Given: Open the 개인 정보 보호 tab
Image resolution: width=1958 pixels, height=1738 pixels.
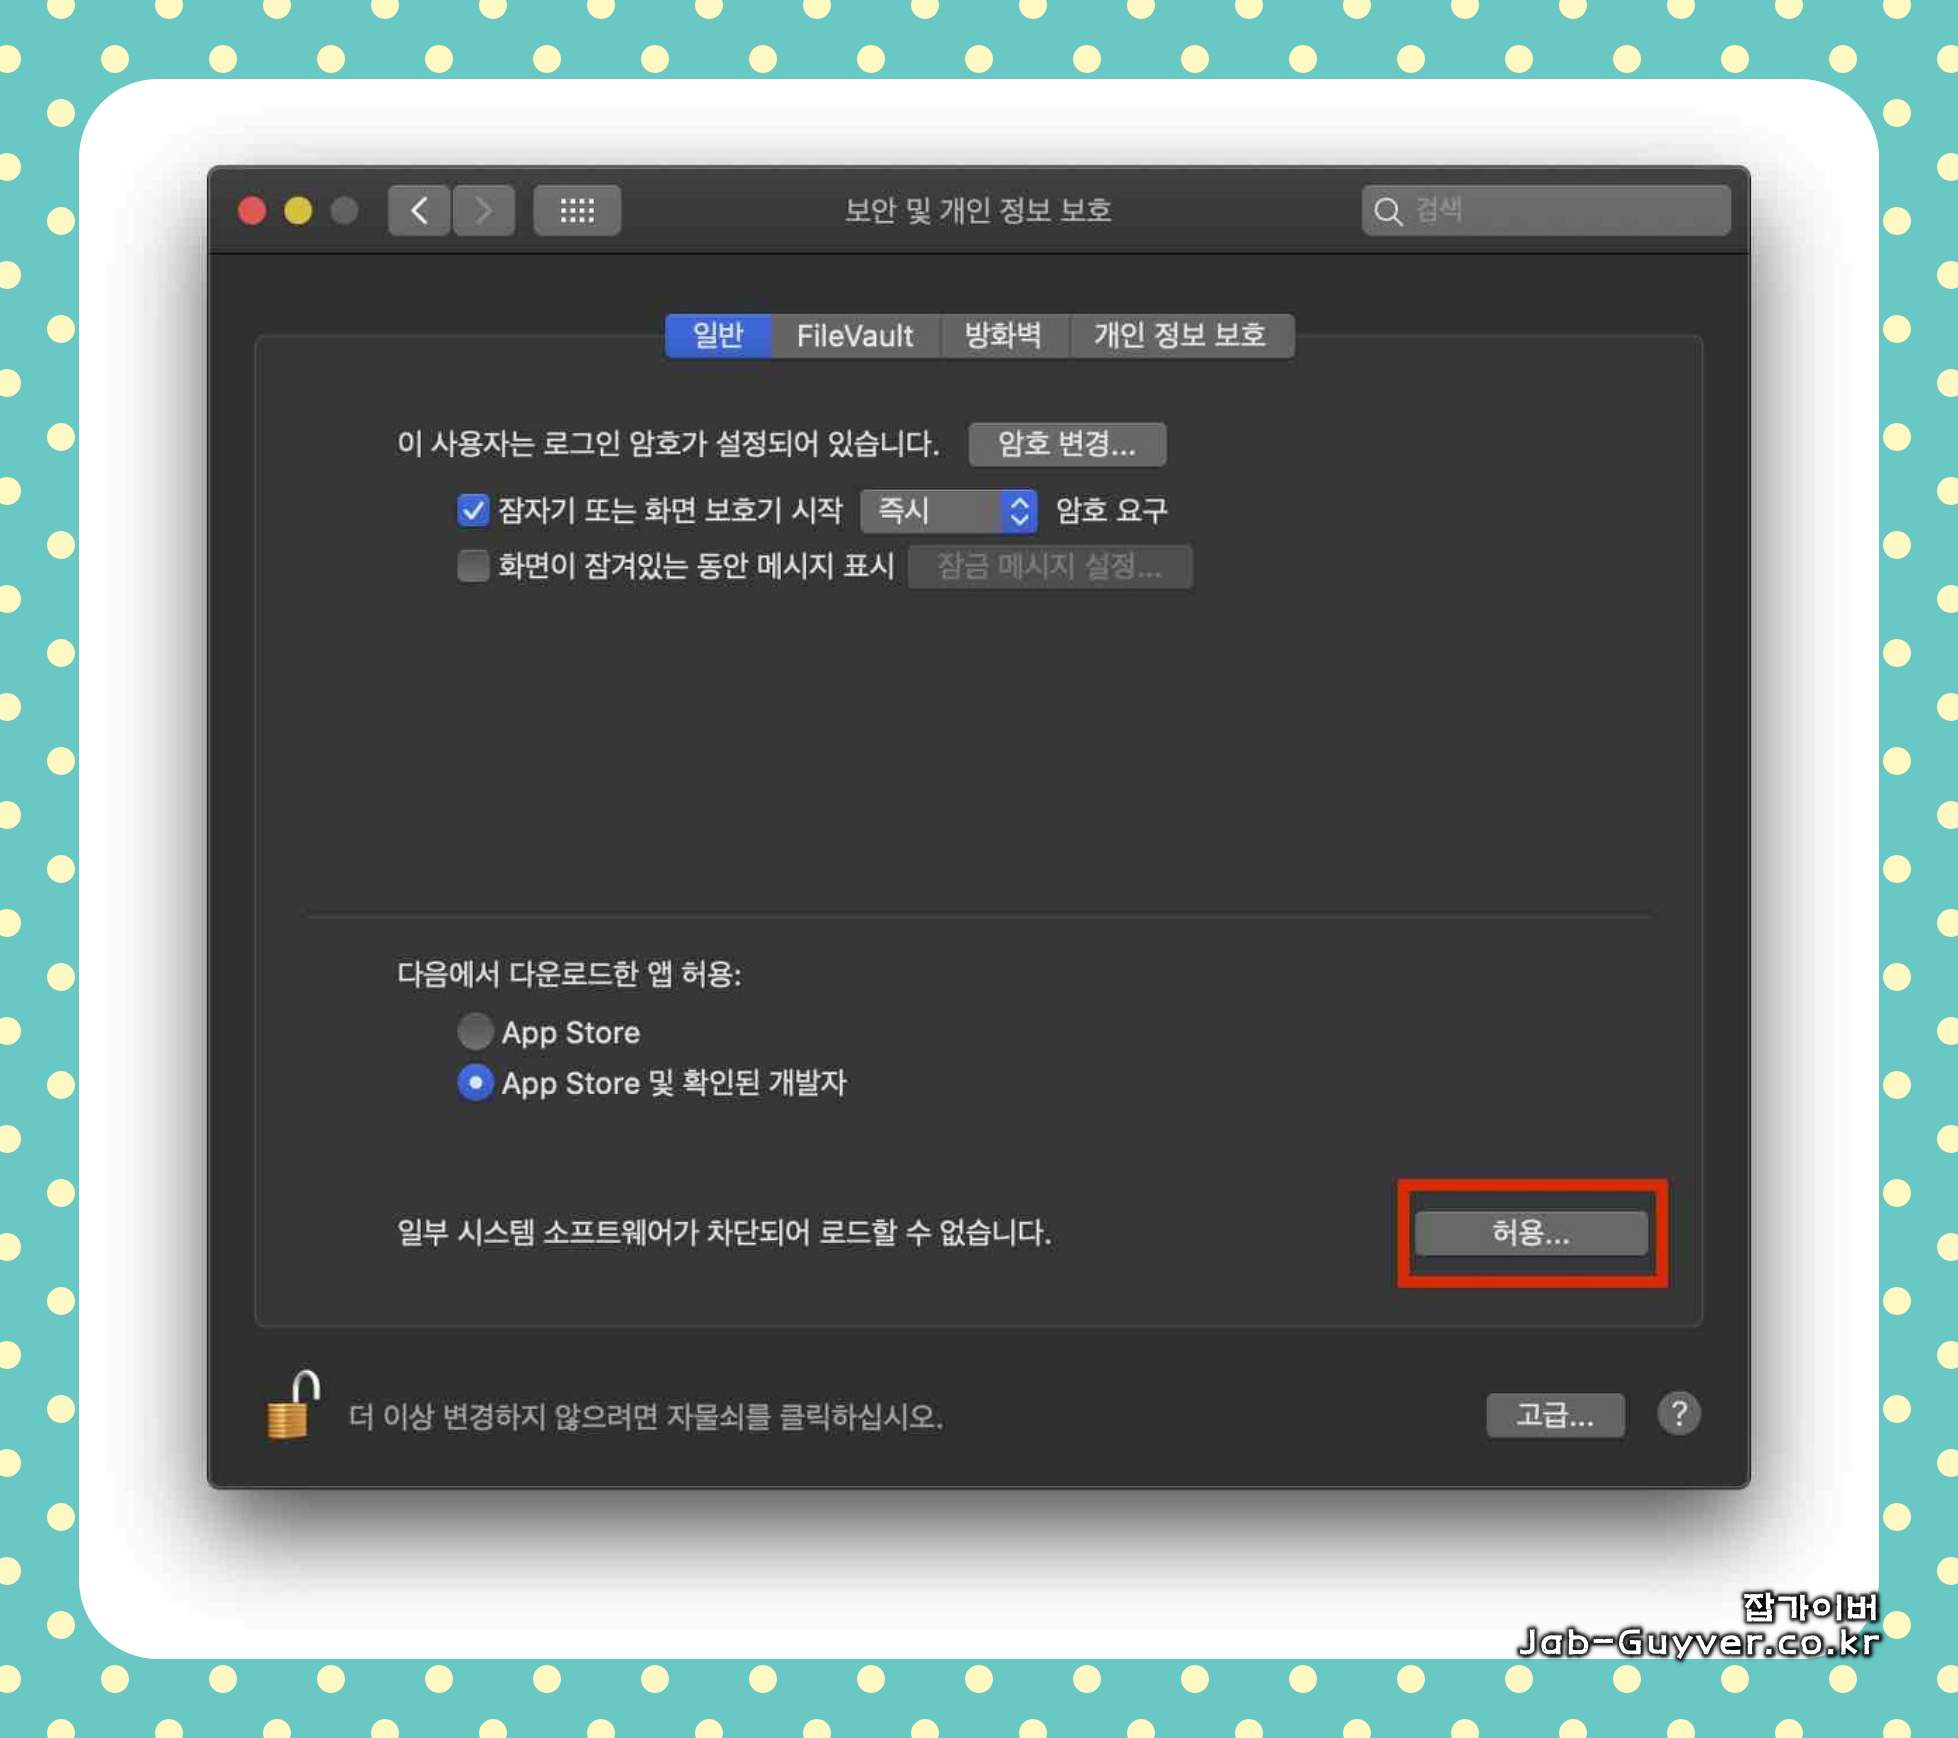Looking at the screenshot, I should pyautogui.click(x=1179, y=335).
